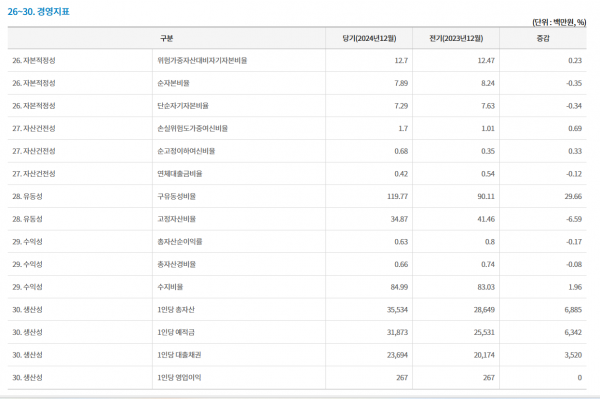Select the 고정자산비율 row label
The height and width of the screenshot is (399, 600).
pyautogui.click(x=176, y=219)
